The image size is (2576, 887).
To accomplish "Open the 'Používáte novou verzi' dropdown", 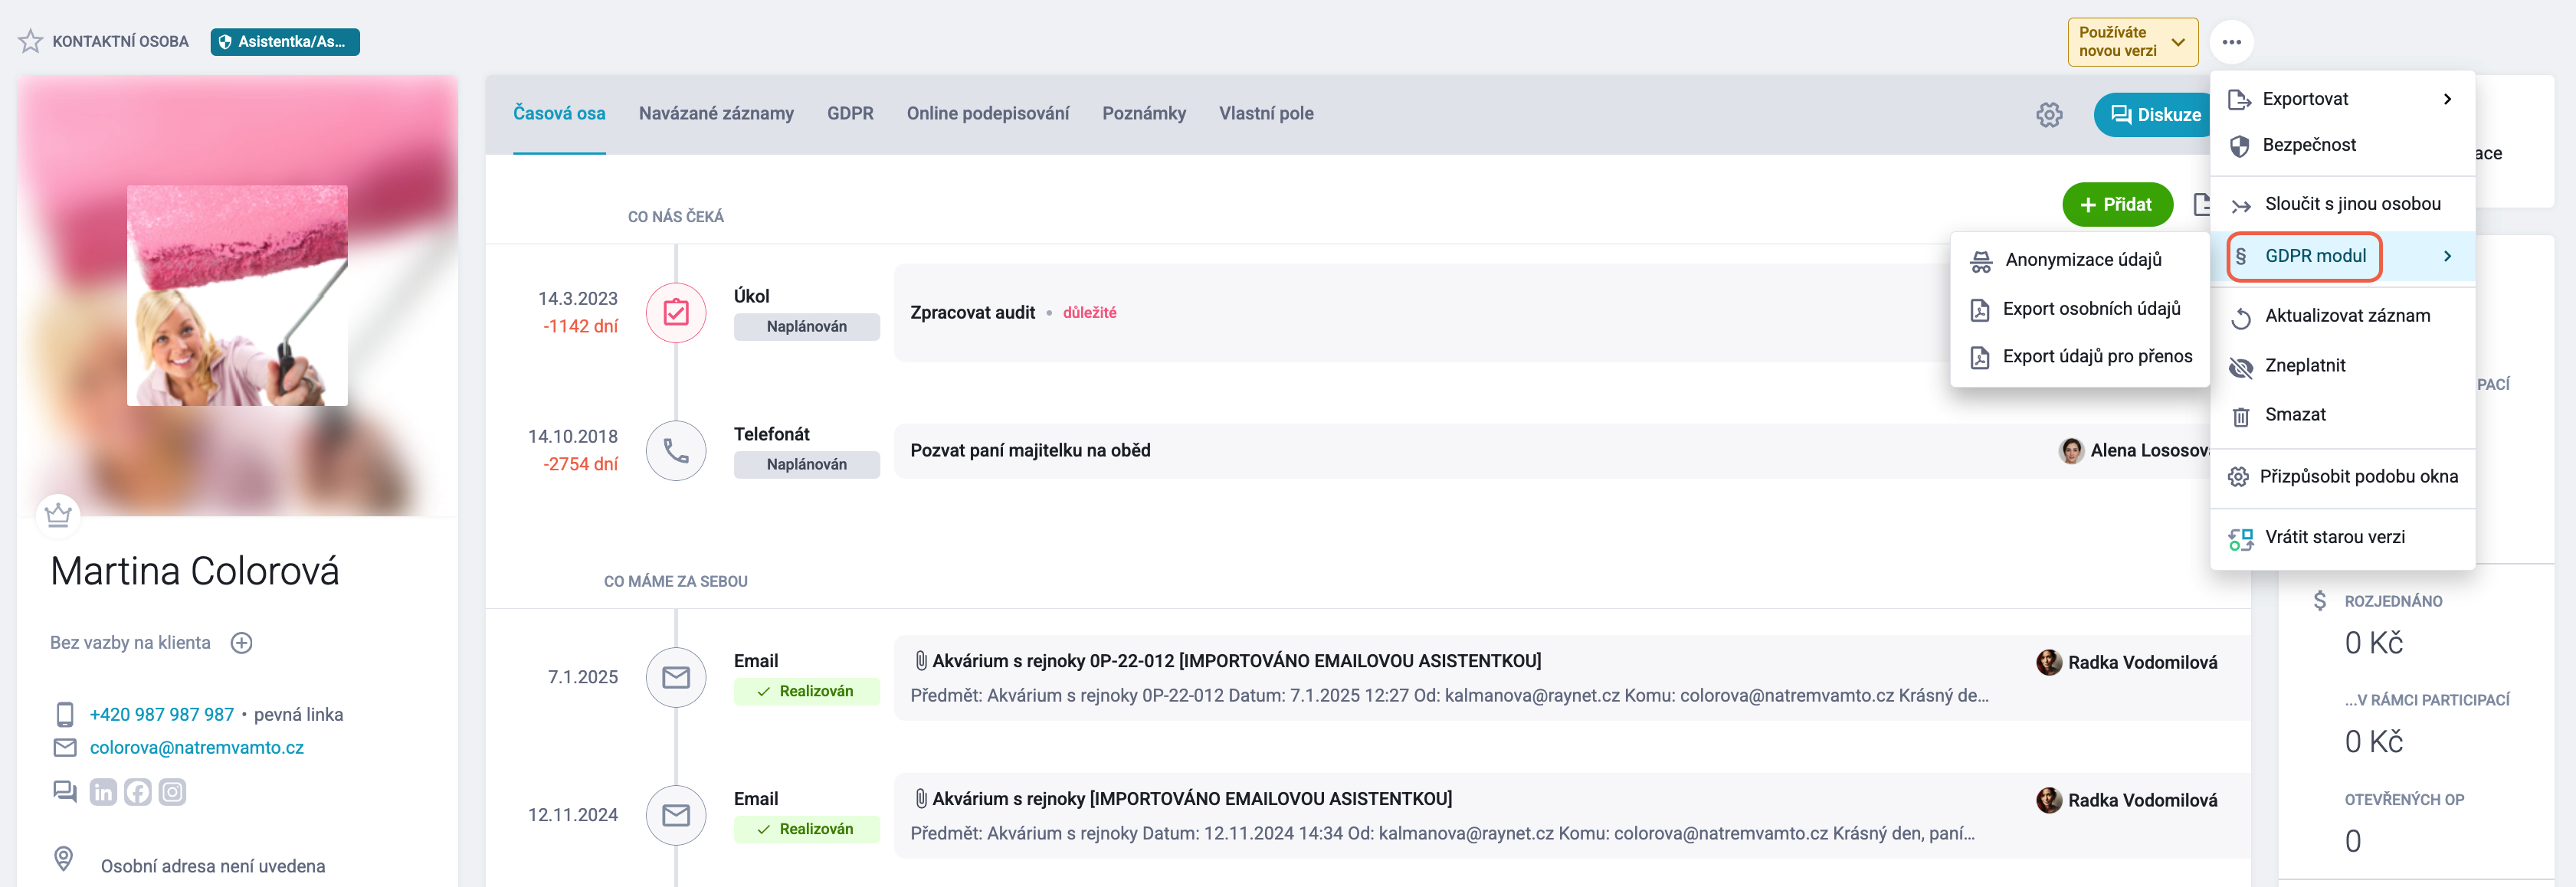I will (2132, 42).
